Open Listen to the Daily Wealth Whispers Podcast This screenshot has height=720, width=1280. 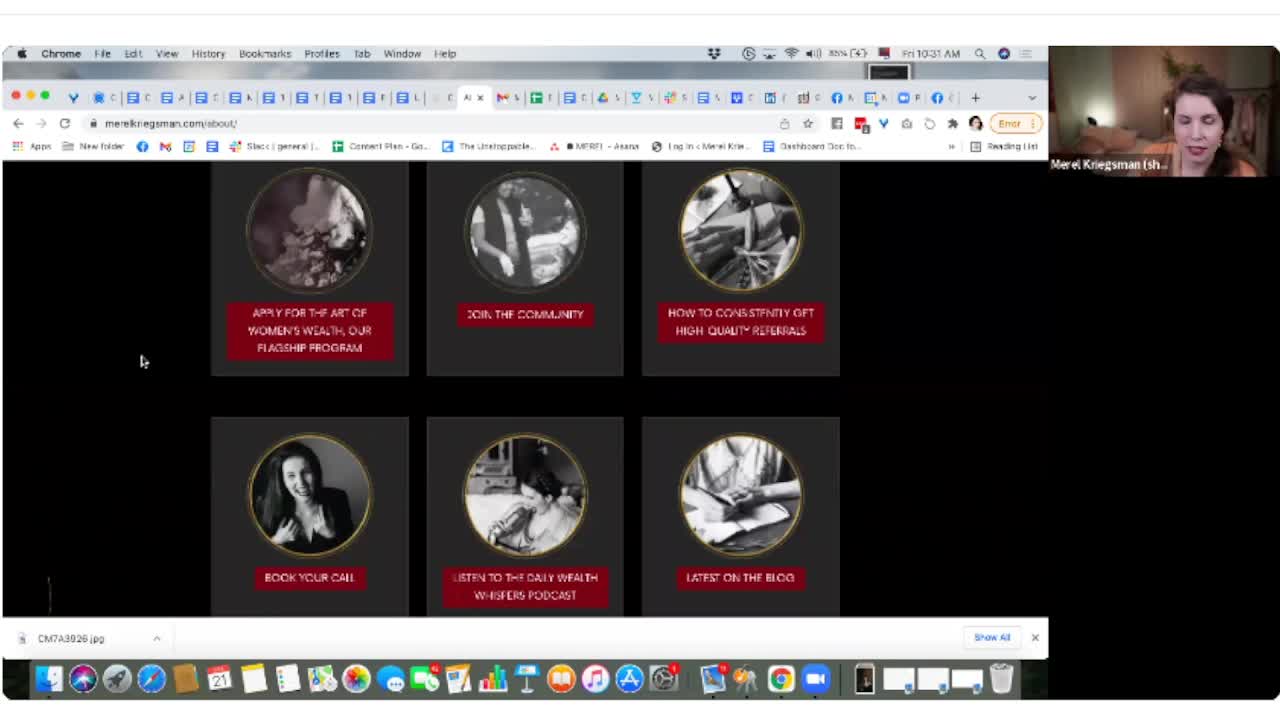(525, 586)
